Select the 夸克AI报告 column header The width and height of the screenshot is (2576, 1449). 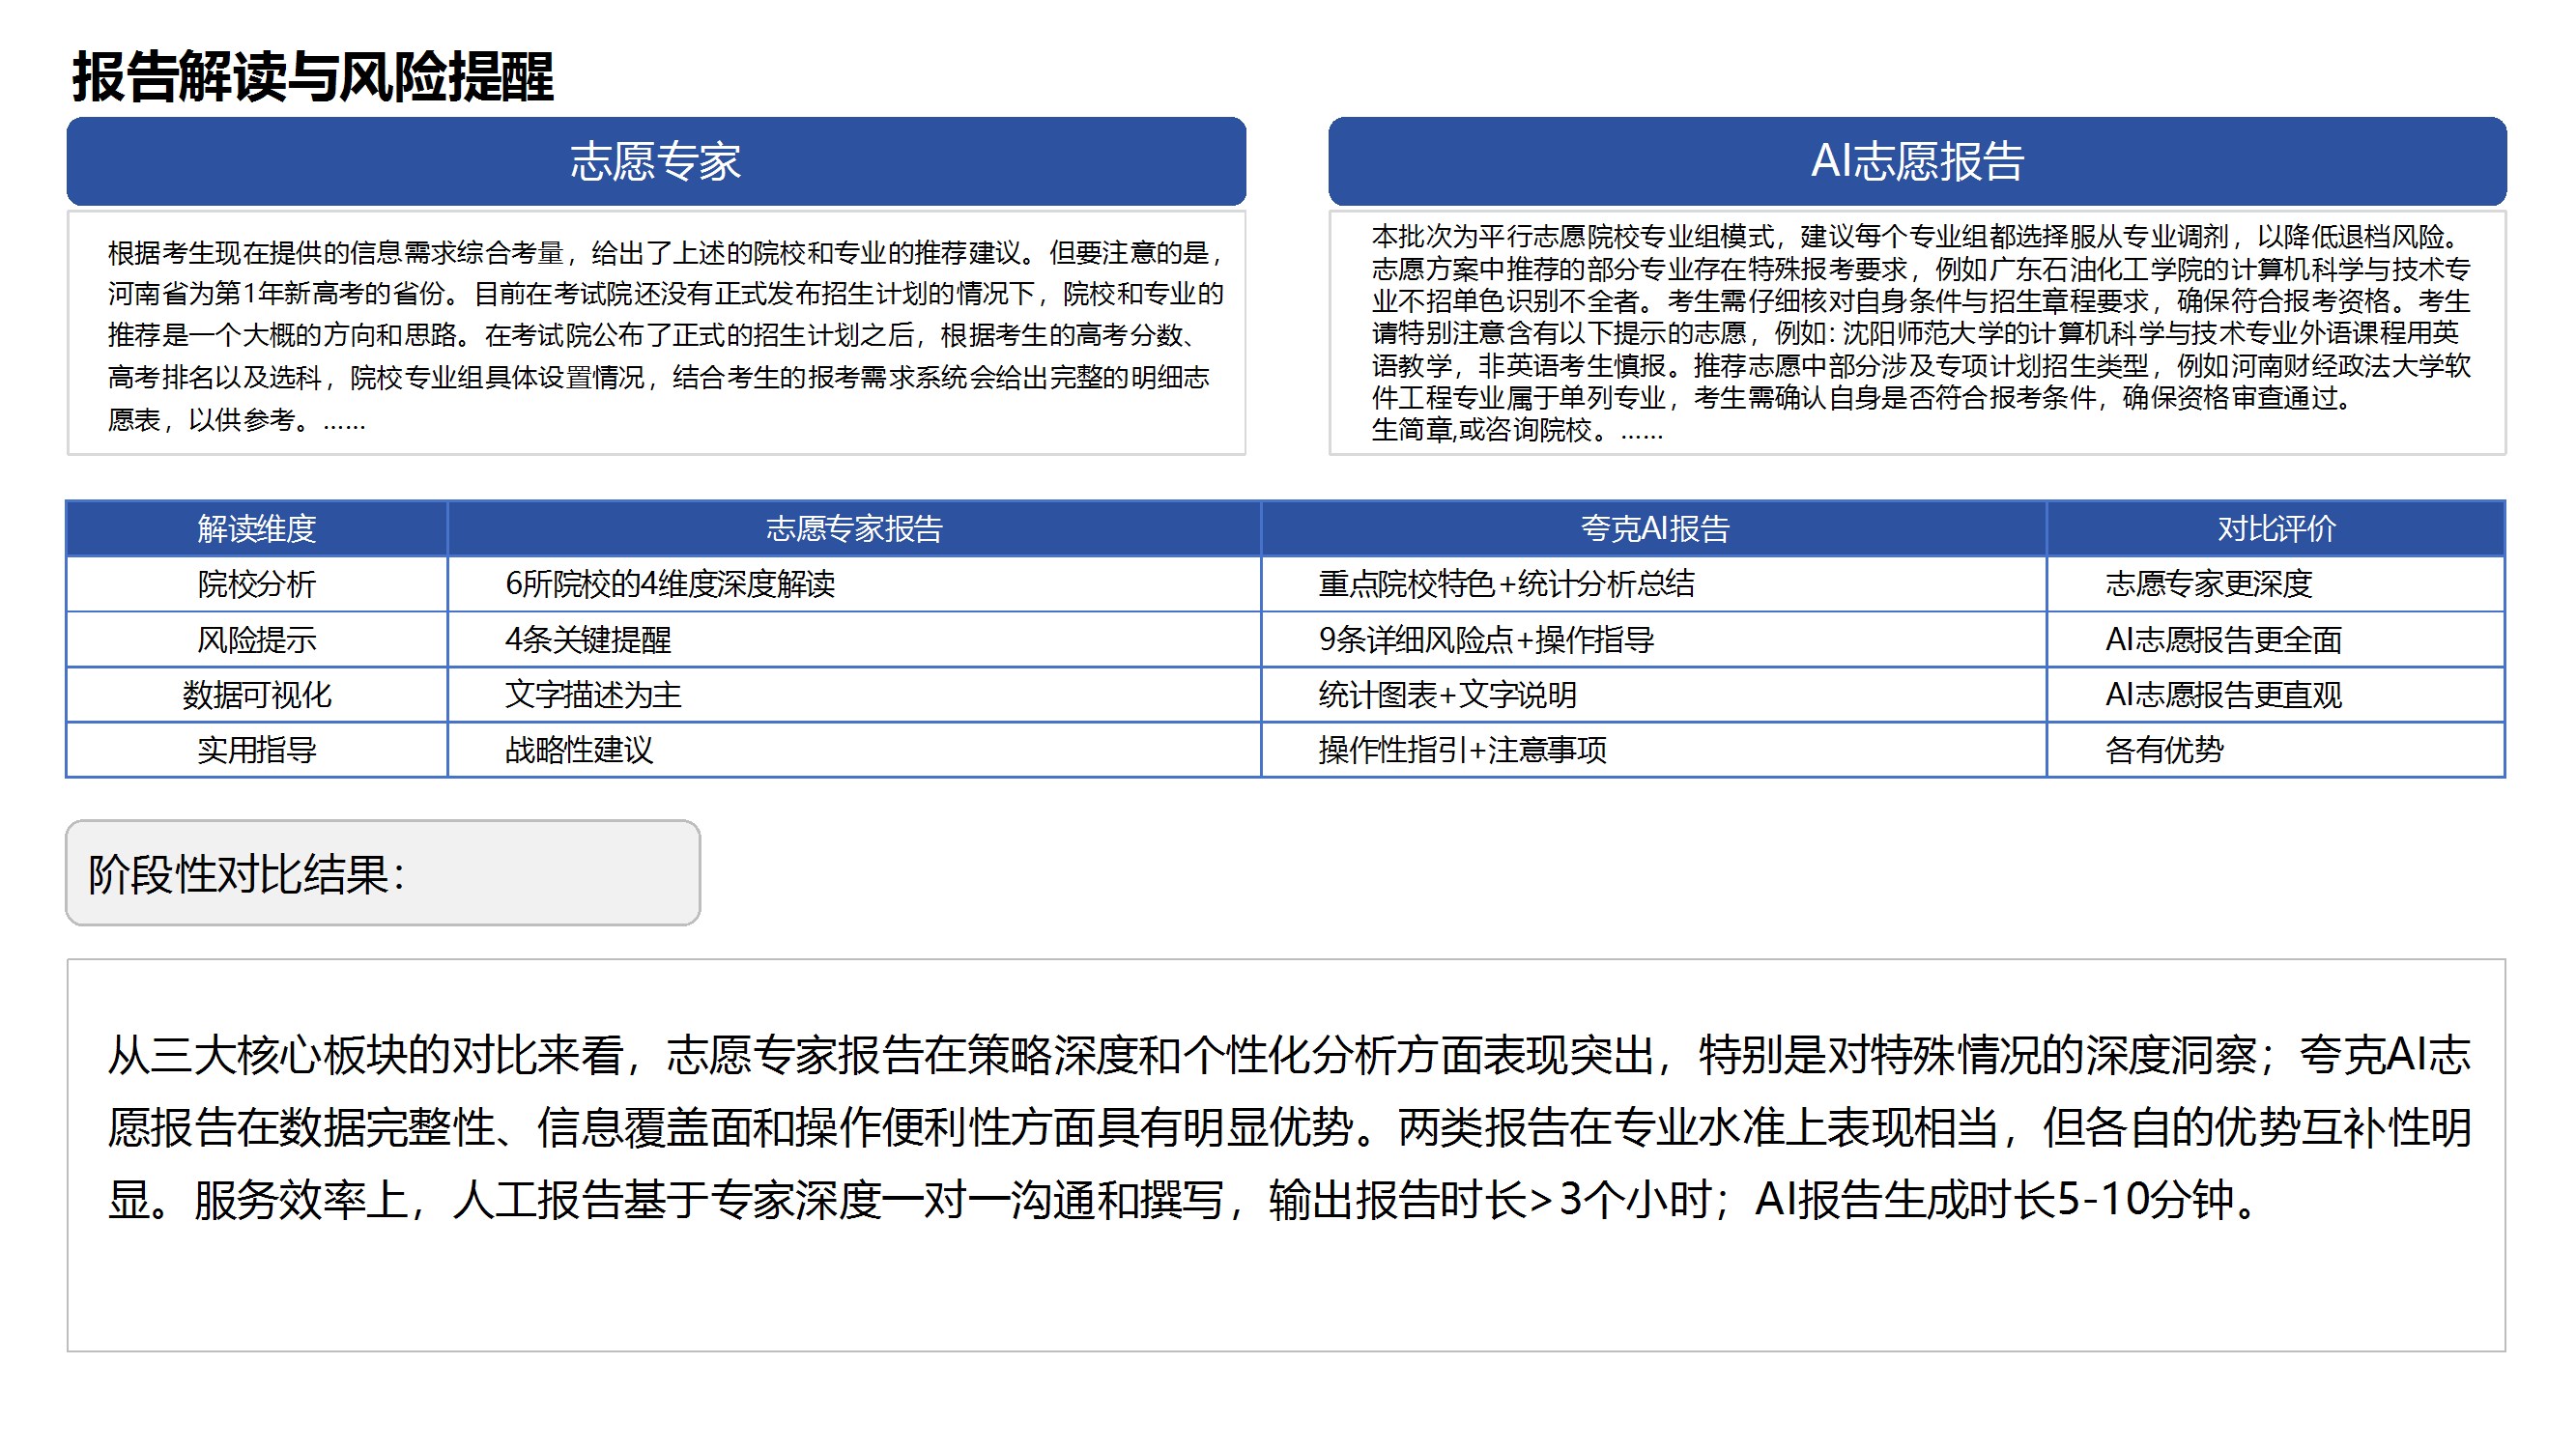[x=1653, y=528]
